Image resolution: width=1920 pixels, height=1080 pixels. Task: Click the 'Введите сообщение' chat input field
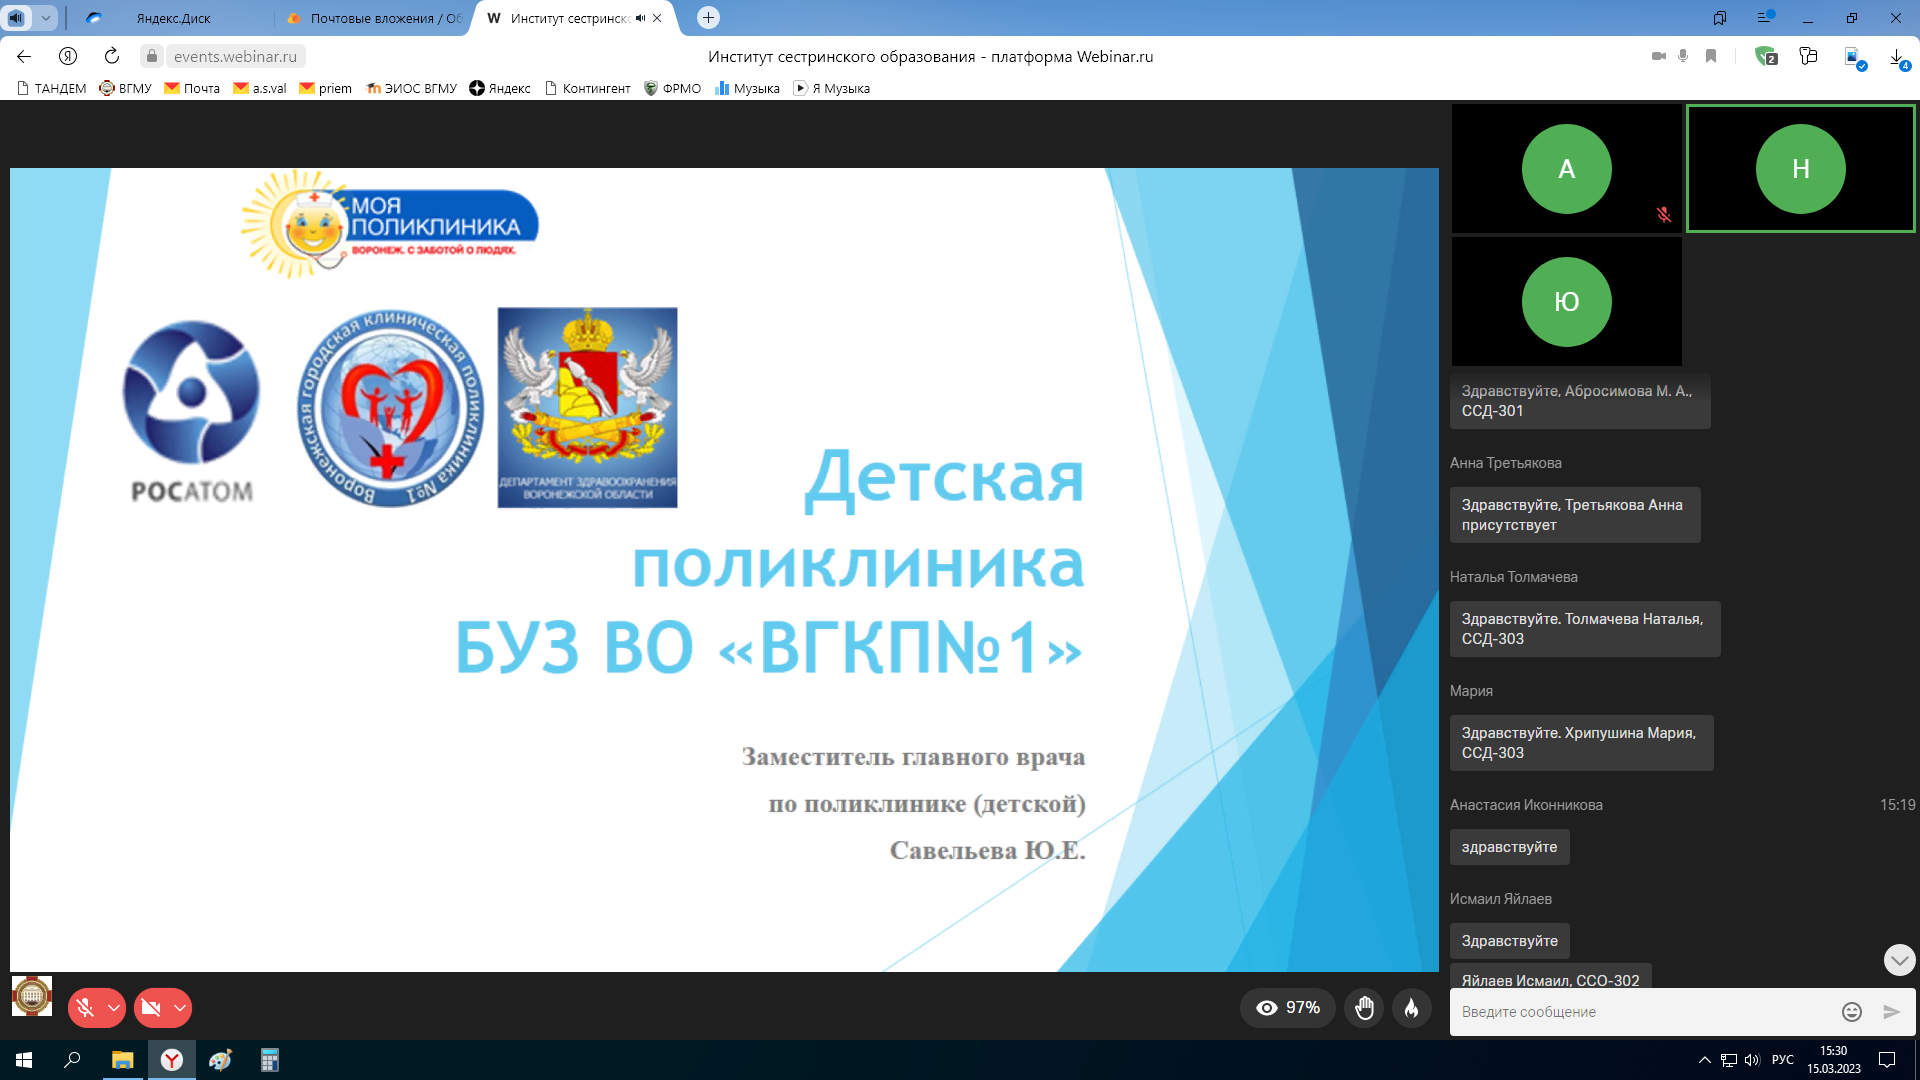(x=1640, y=1012)
